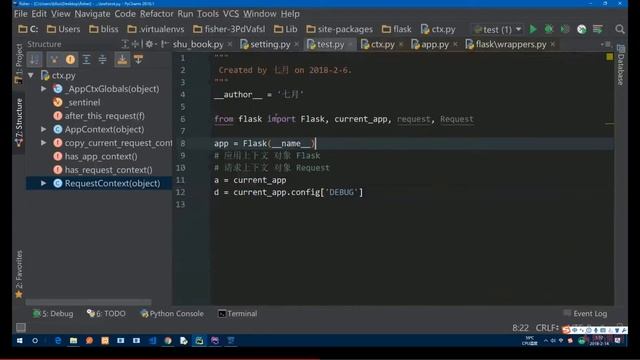Open the Terminal tool window

(238, 313)
